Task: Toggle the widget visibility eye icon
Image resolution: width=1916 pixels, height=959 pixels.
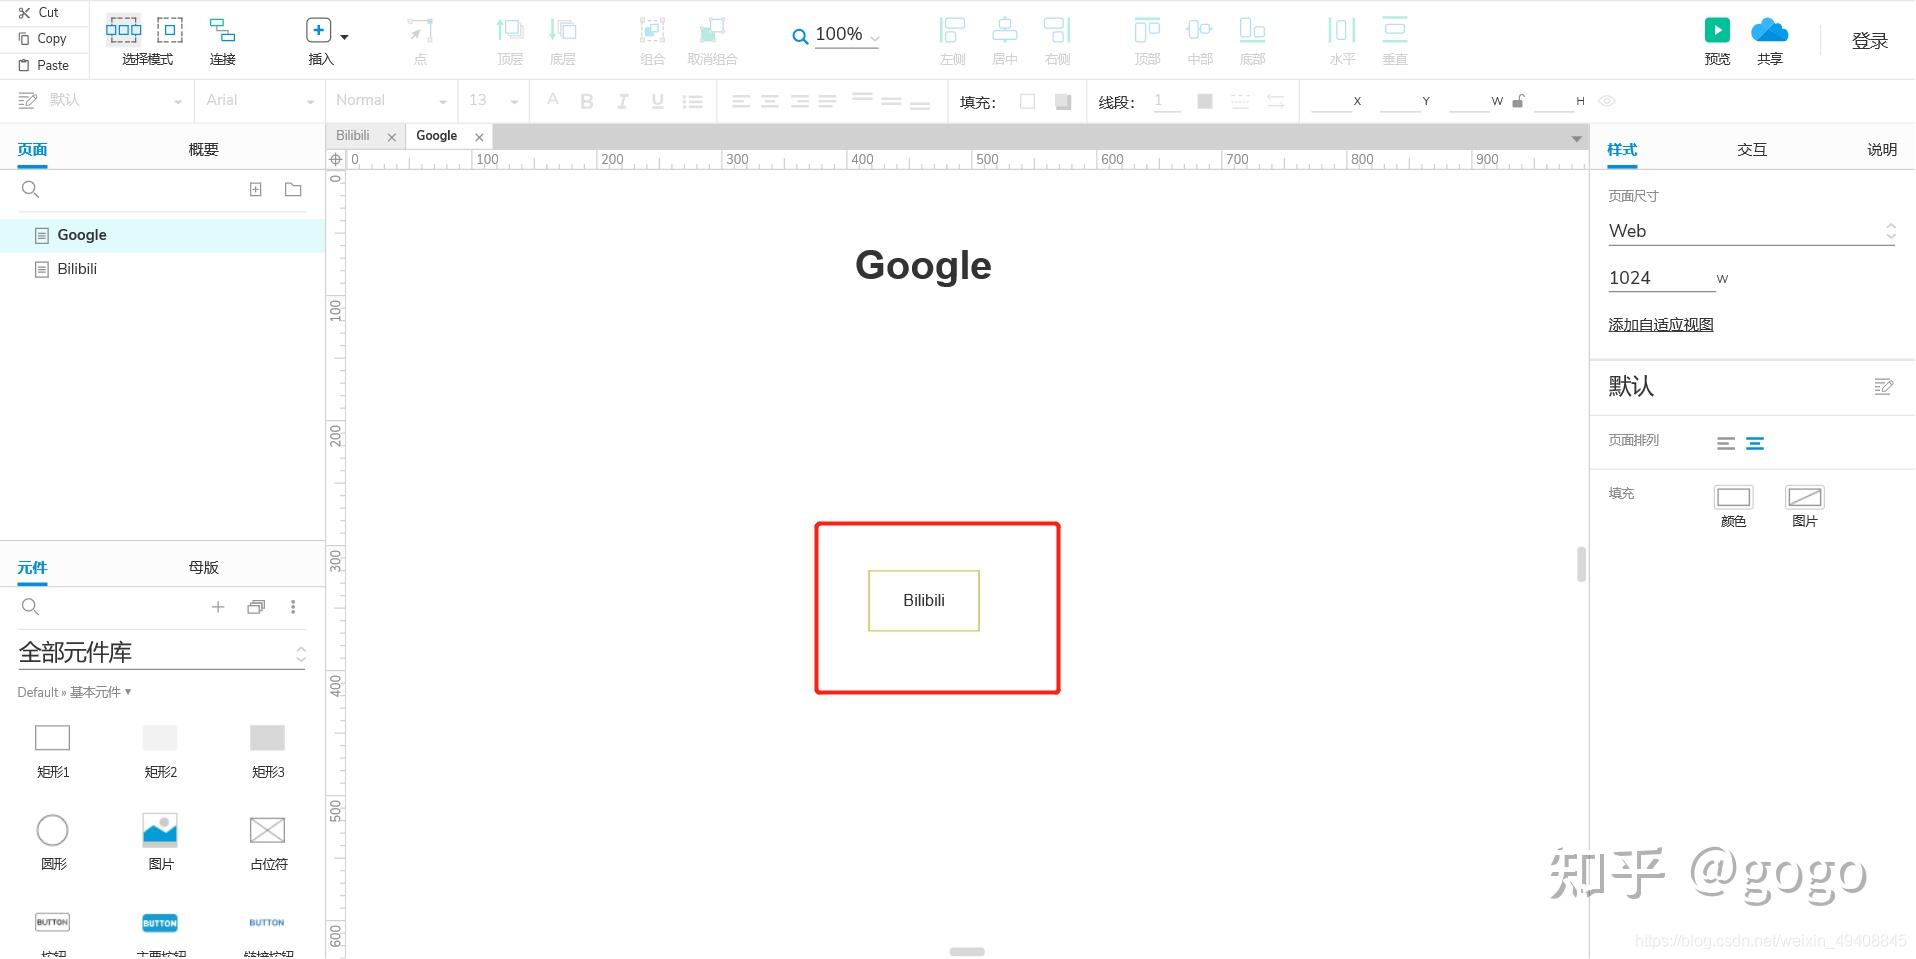Action: coord(1607,101)
